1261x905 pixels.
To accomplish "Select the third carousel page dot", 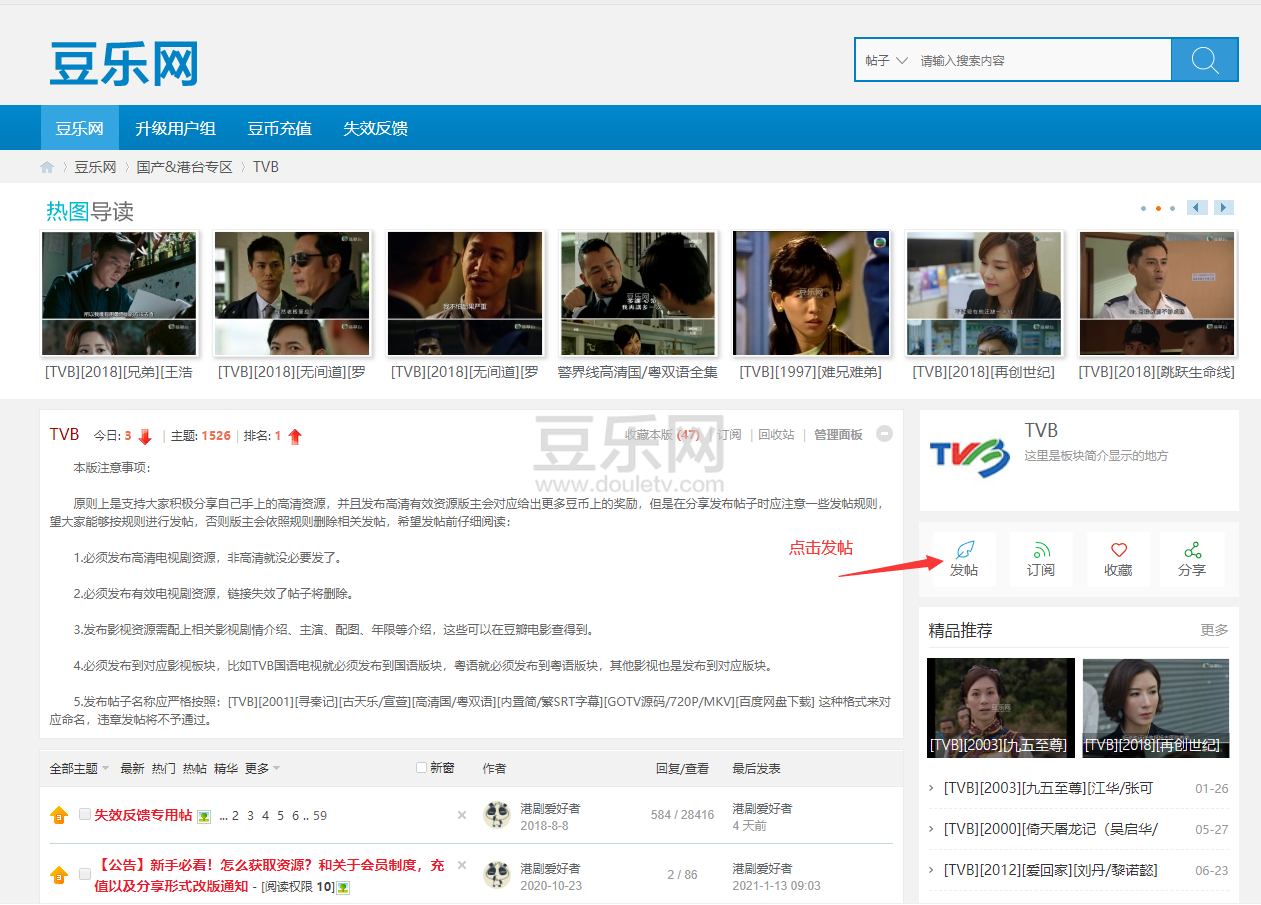I will pos(1172,208).
